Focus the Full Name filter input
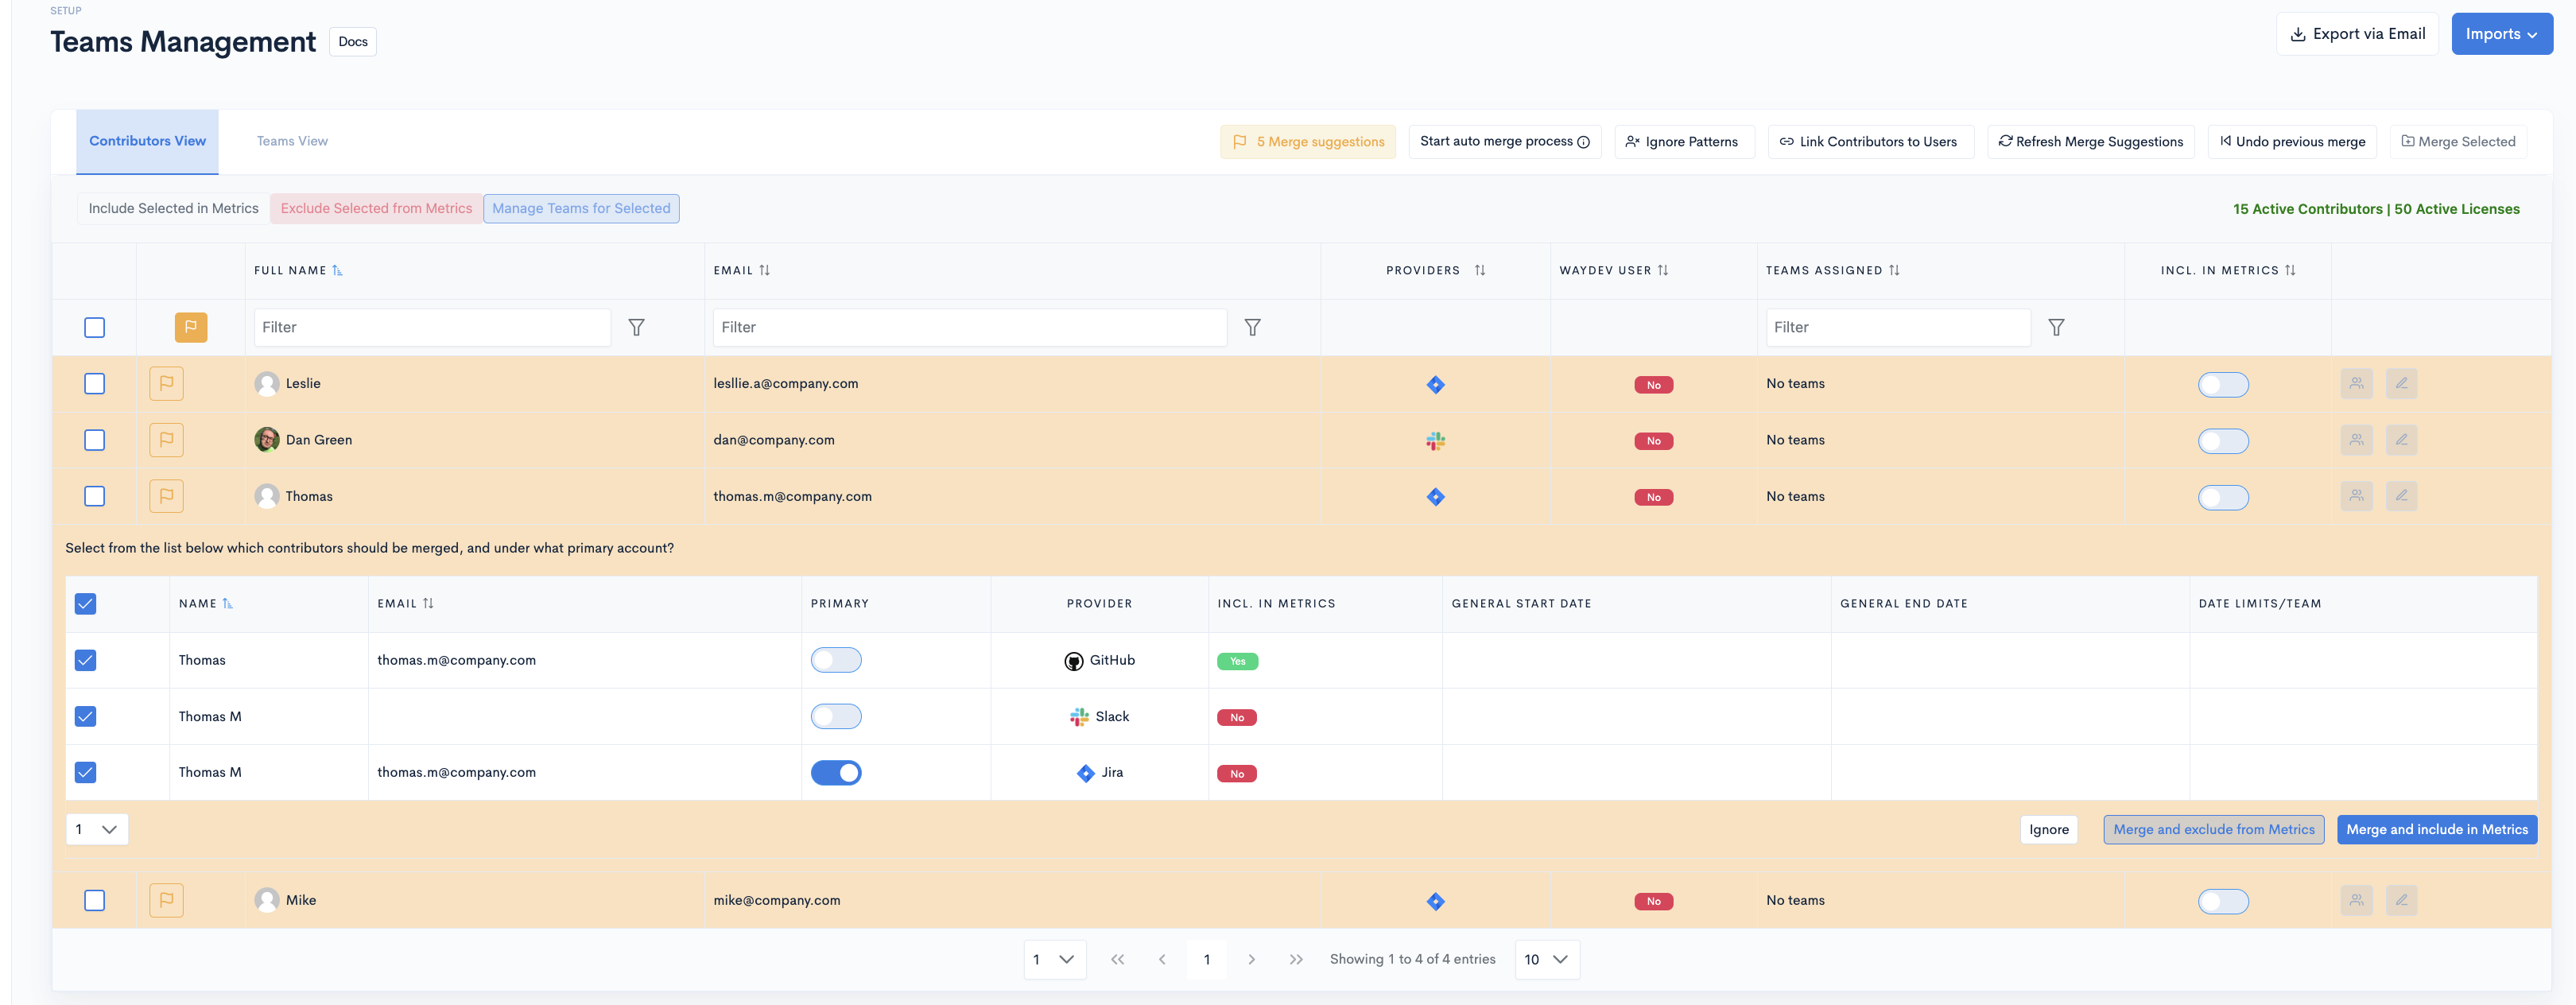The height and width of the screenshot is (1005, 2576). [x=432, y=327]
